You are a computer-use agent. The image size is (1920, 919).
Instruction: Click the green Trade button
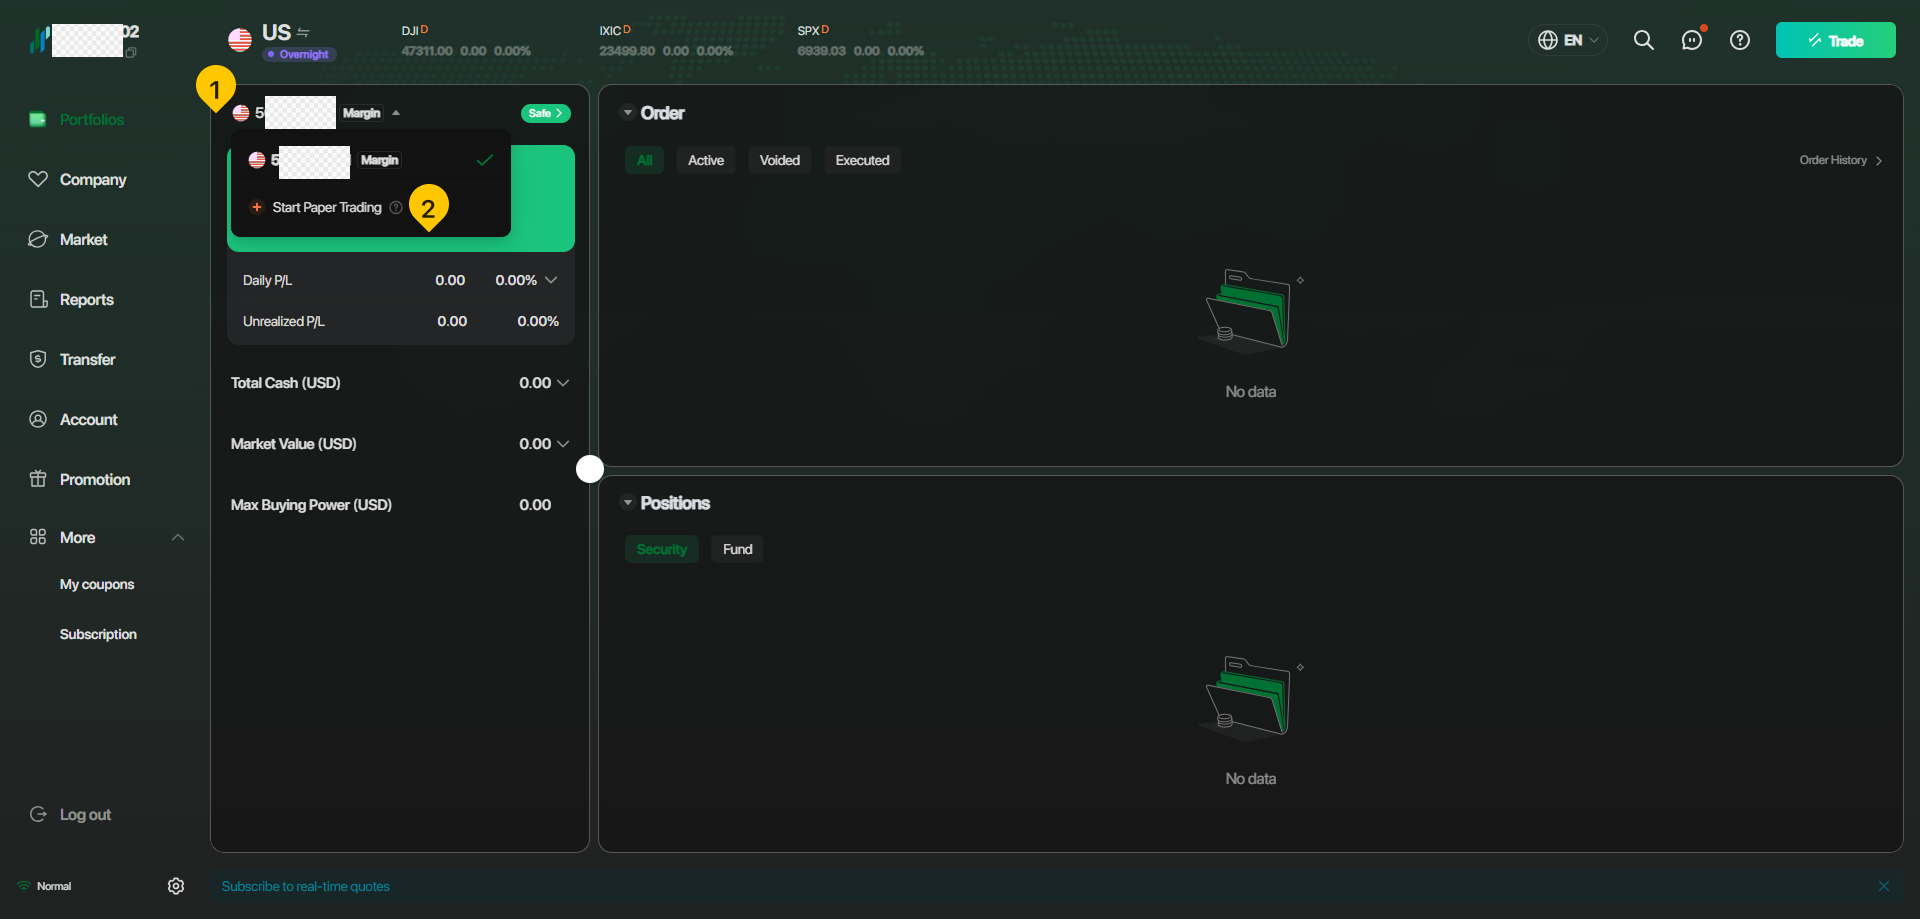(x=1835, y=40)
